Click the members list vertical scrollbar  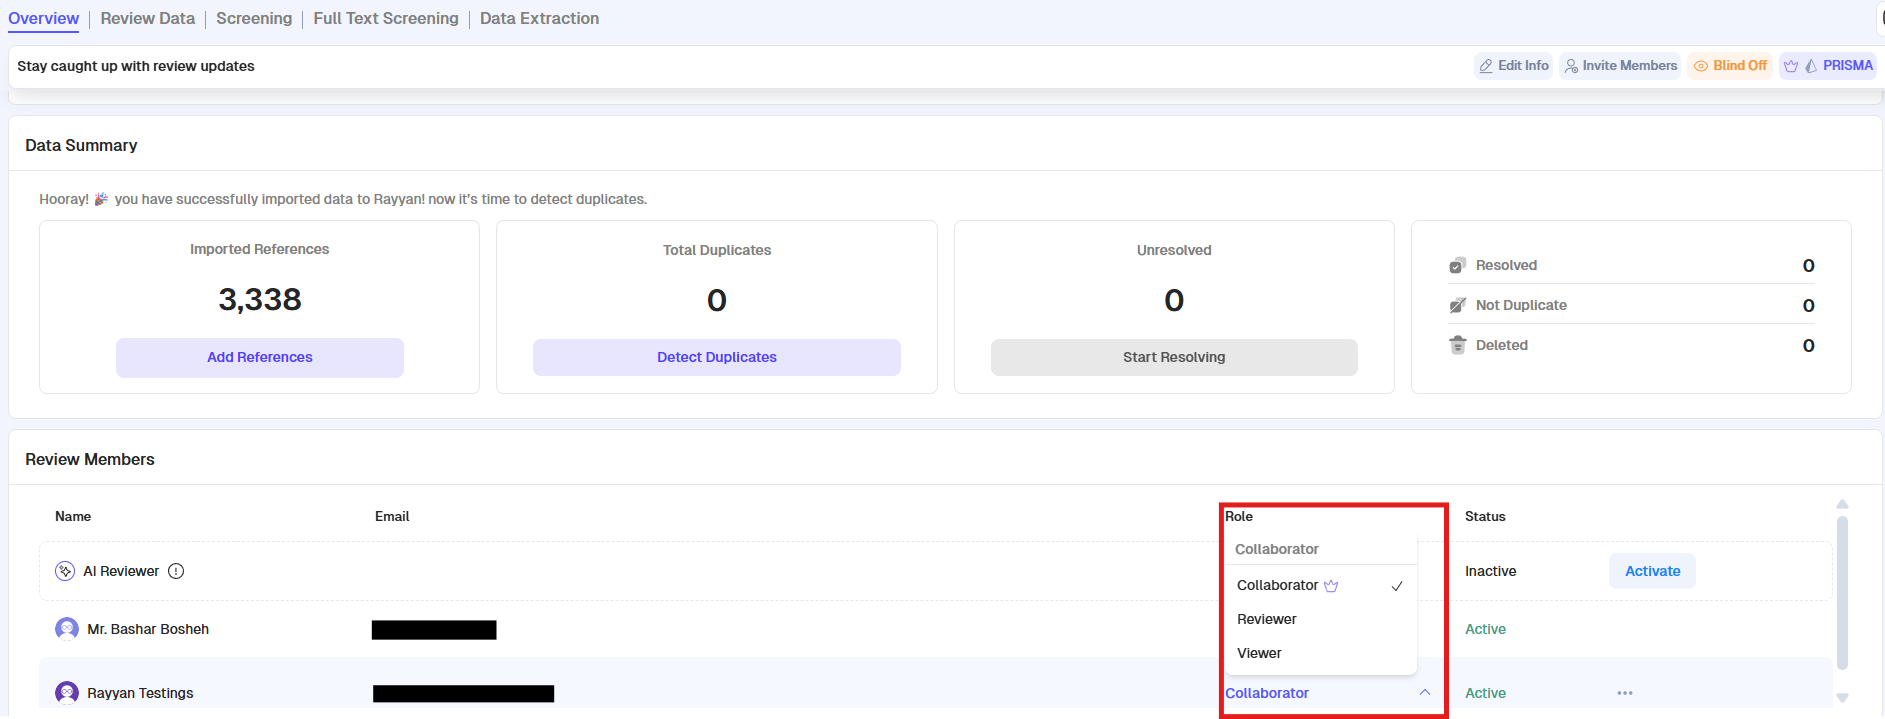pos(1842,592)
